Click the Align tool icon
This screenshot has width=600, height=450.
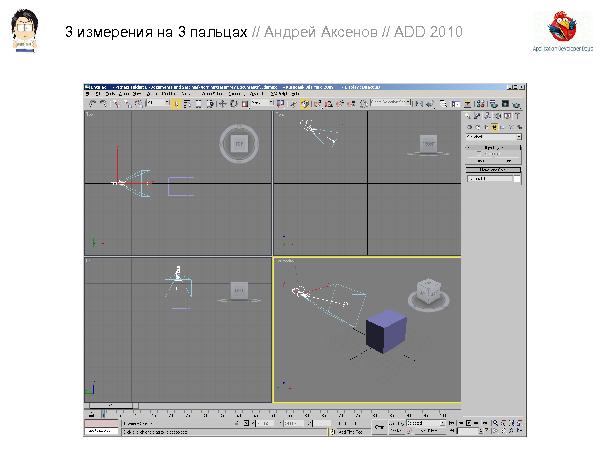pyautogui.click(x=429, y=104)
